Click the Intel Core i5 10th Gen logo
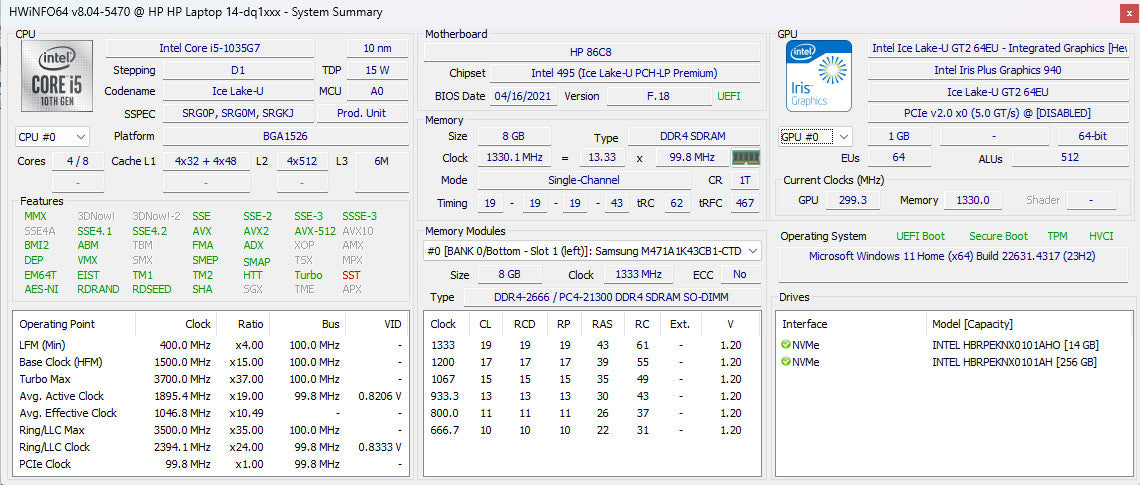1140x485 pixels. point(57,76)
